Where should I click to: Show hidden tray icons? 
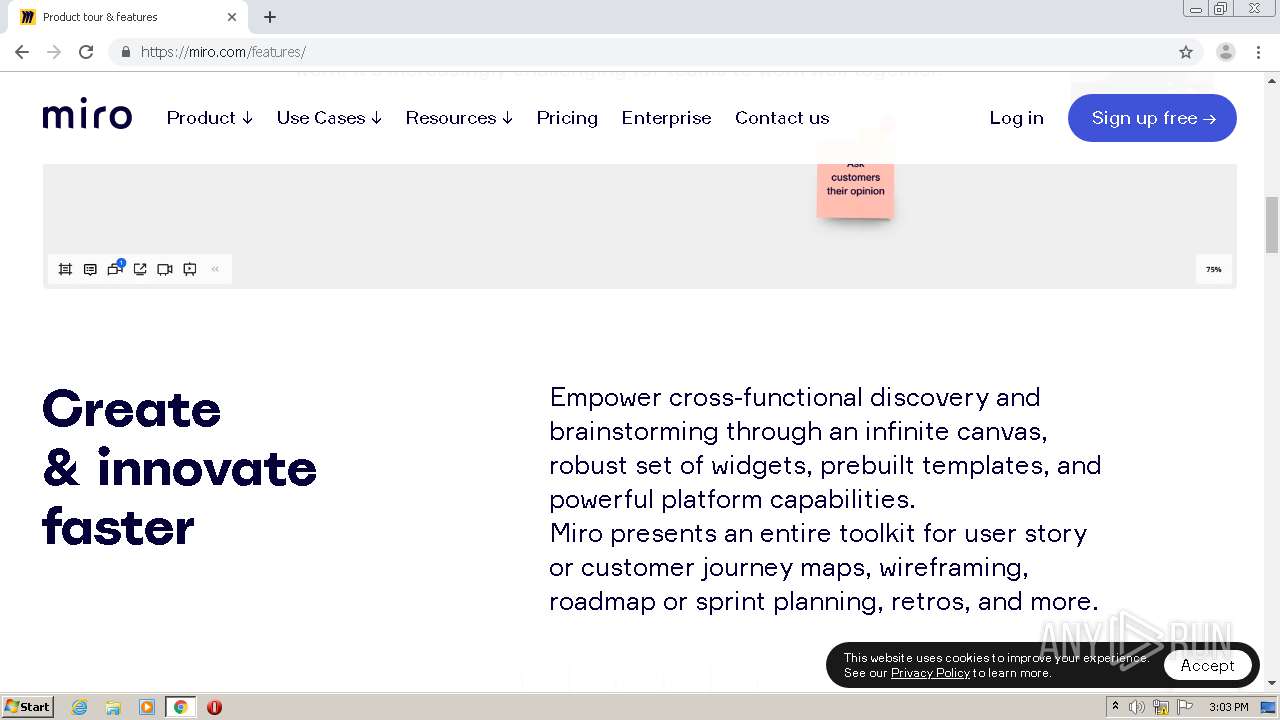(x=1116, y=707)
